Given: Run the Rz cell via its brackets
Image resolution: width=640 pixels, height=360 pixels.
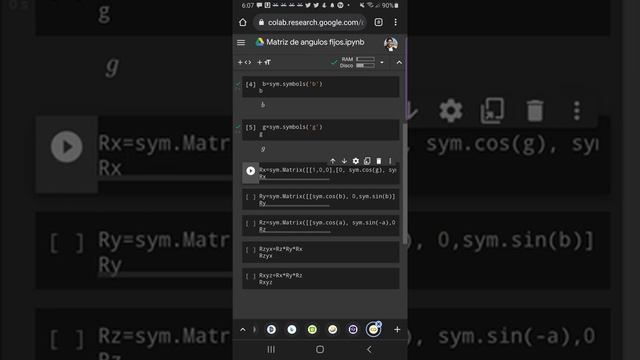Looking at the screenshot, I should (x=251, y=223).
